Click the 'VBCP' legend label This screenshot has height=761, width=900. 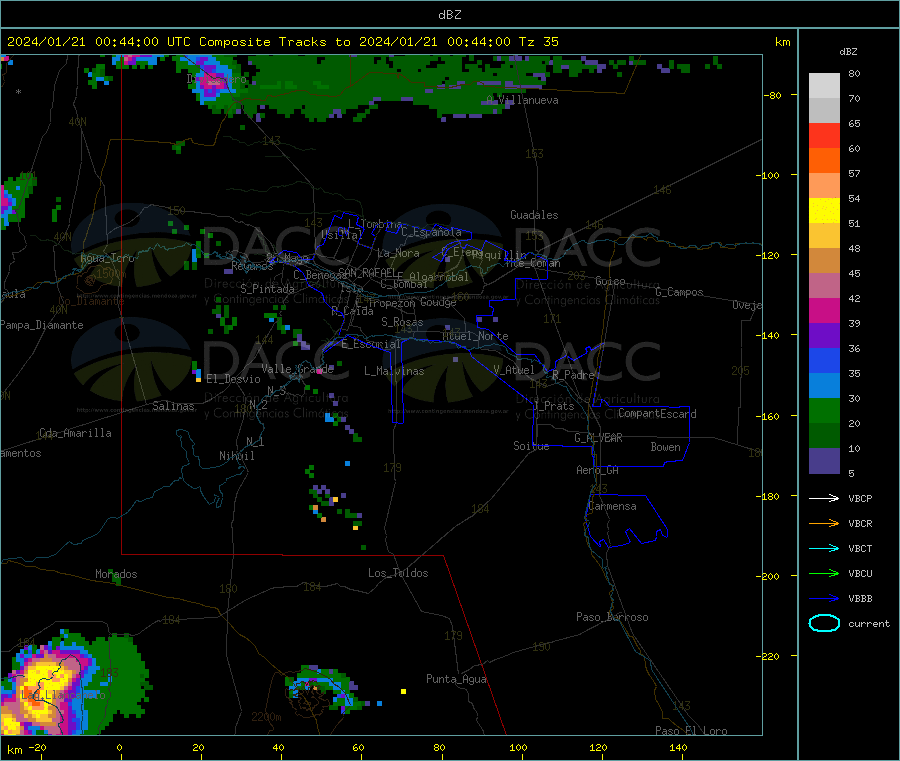860,499
